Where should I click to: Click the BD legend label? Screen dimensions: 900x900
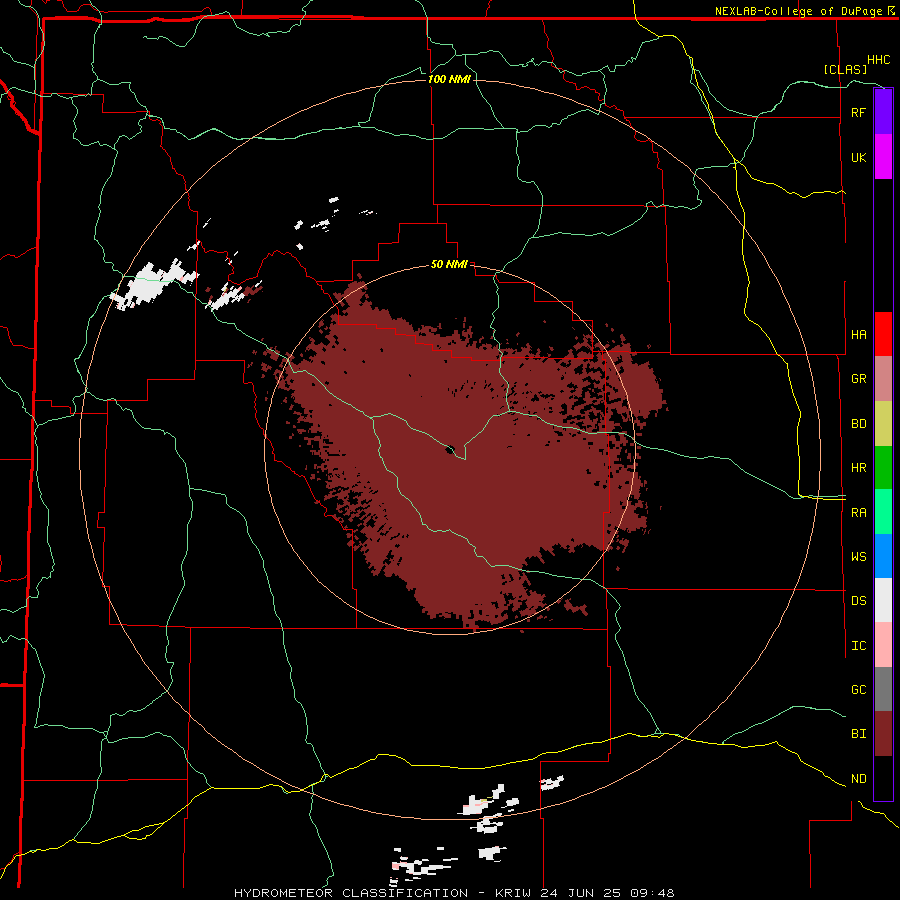(x=858, y=424)
